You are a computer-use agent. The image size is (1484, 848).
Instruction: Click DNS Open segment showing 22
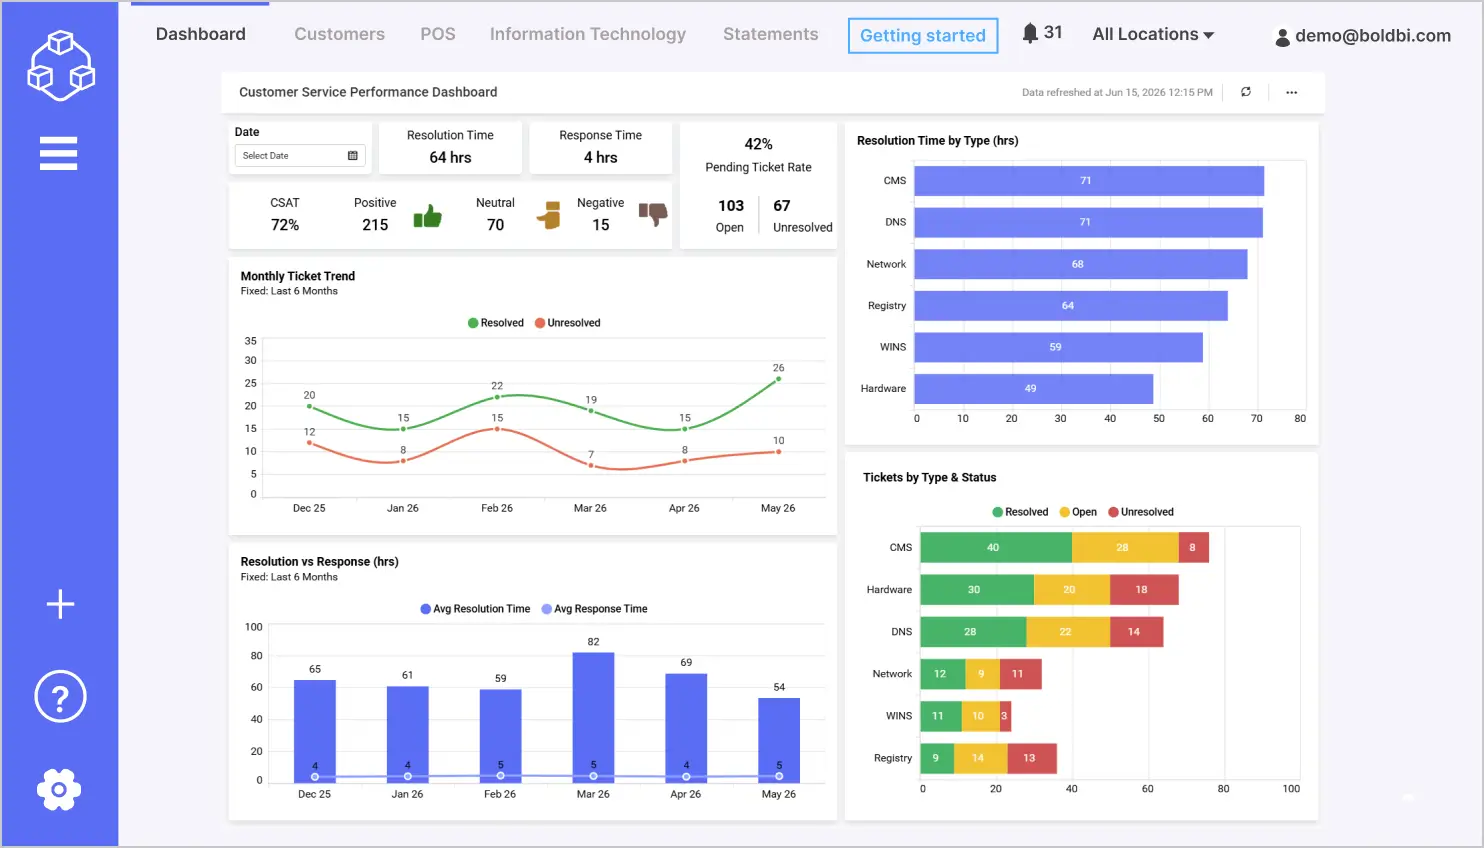point(1068,632)
